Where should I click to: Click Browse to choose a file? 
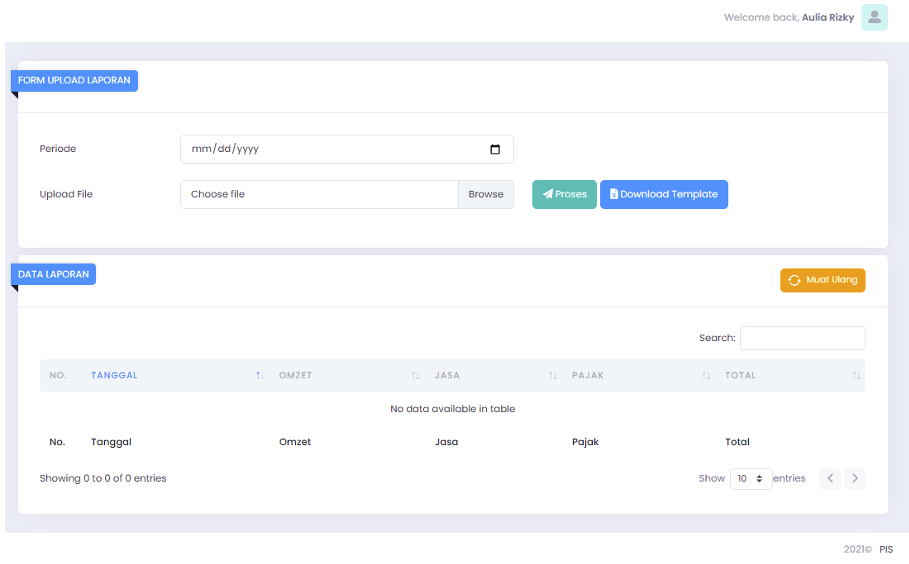(486, 194)
